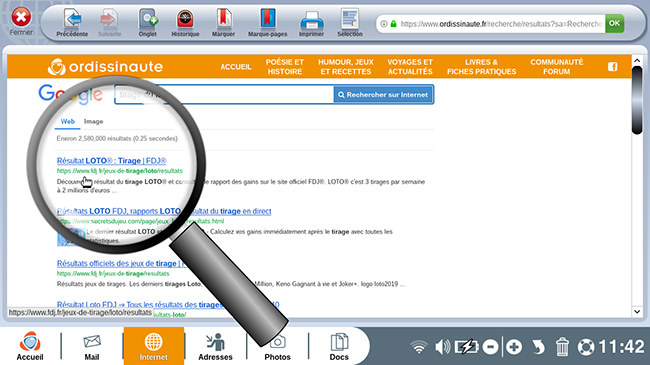Image resolution: width=650 pixels, height=365 pixels.
Task: Open the site info circle icon
Action: point(384,24)
